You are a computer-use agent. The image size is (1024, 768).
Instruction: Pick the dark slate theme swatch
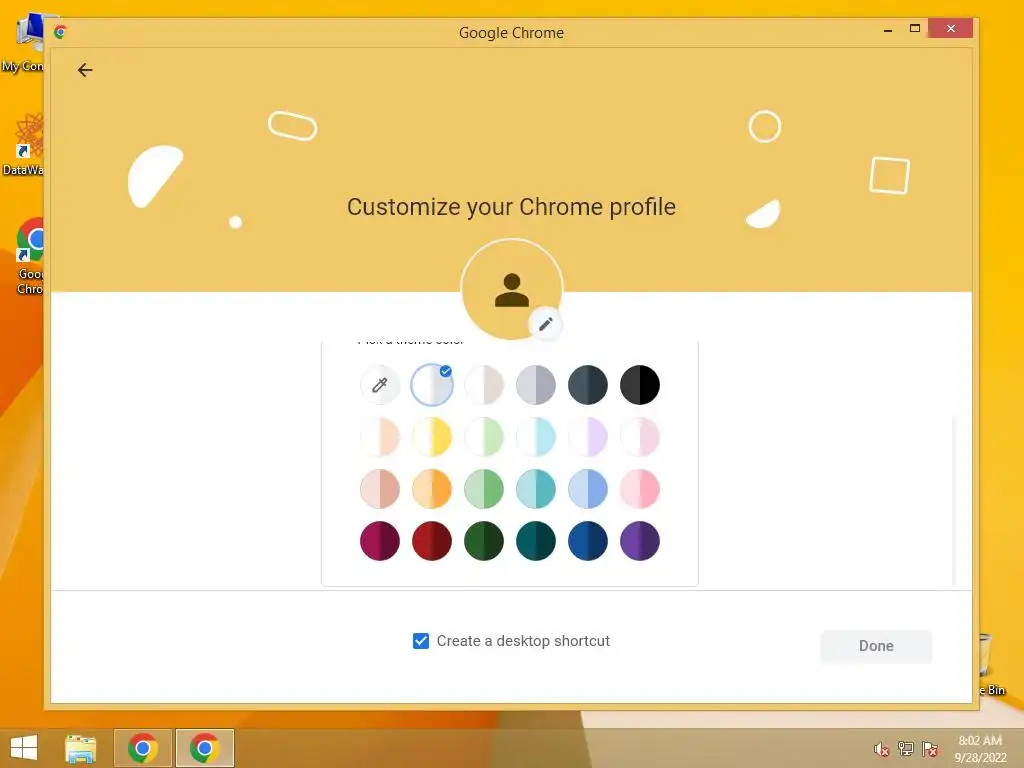(588, 385)
